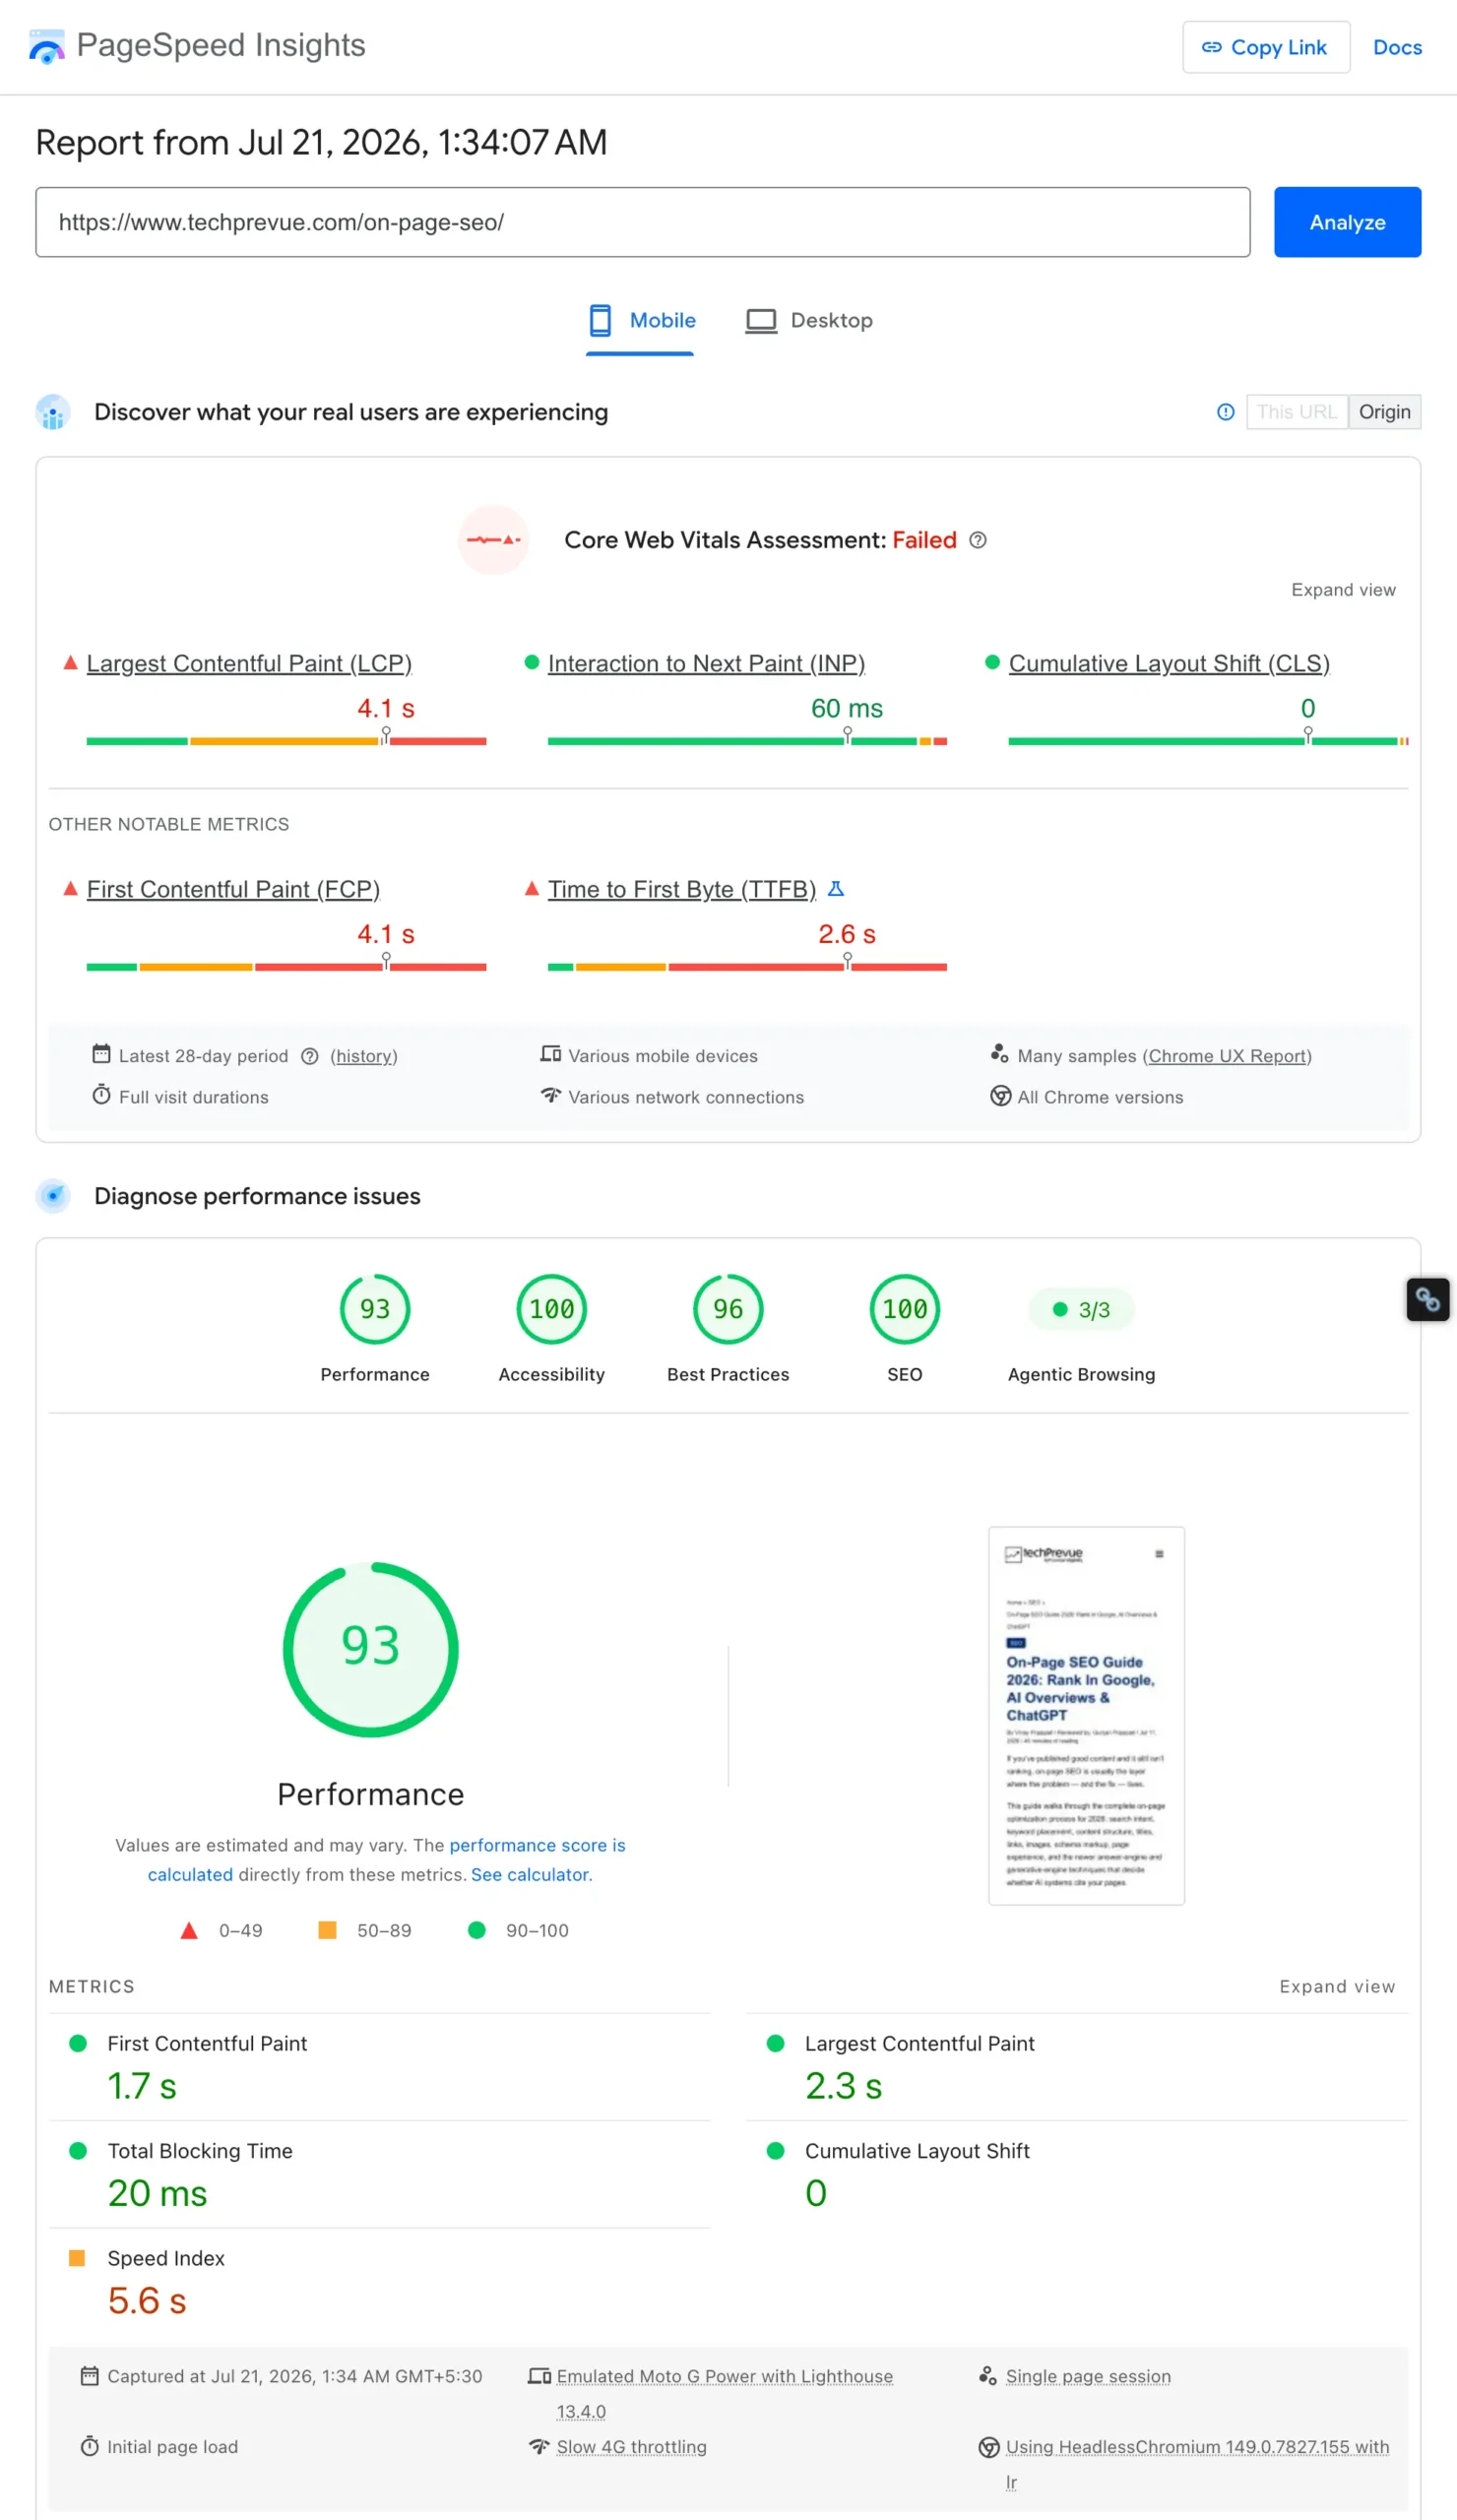Click the stopwatch icon by Initial page load
Screen dimensions: 1457x2520
point(90,2446)
